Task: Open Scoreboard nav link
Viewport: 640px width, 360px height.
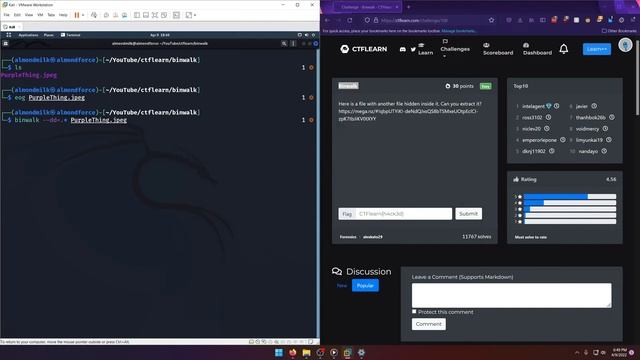Action: point(498,49)
